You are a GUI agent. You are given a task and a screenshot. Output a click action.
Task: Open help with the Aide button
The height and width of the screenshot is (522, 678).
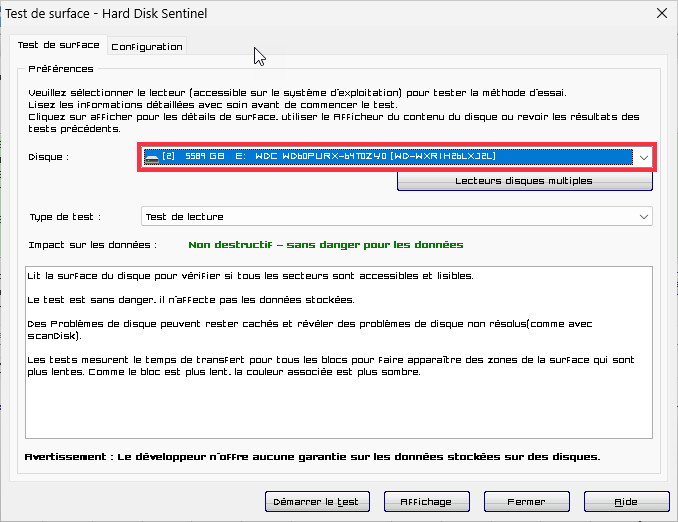[626, 501]
